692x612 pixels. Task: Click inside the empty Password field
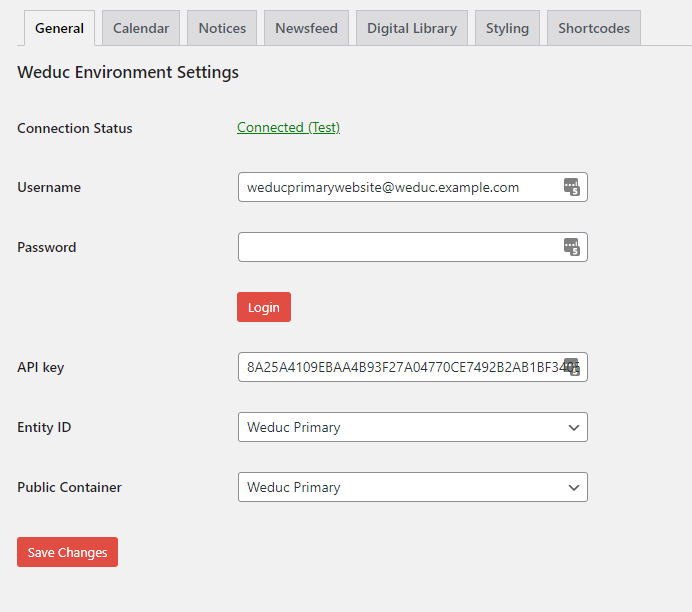coord(395,247)
